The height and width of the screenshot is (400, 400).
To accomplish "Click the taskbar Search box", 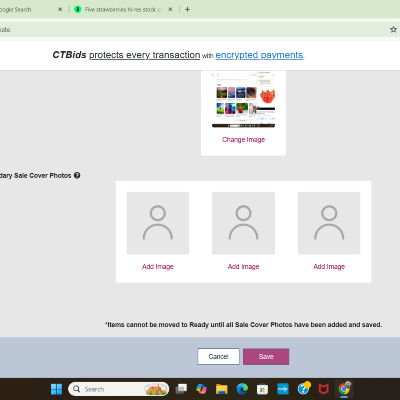I will [x=119, y=389].
